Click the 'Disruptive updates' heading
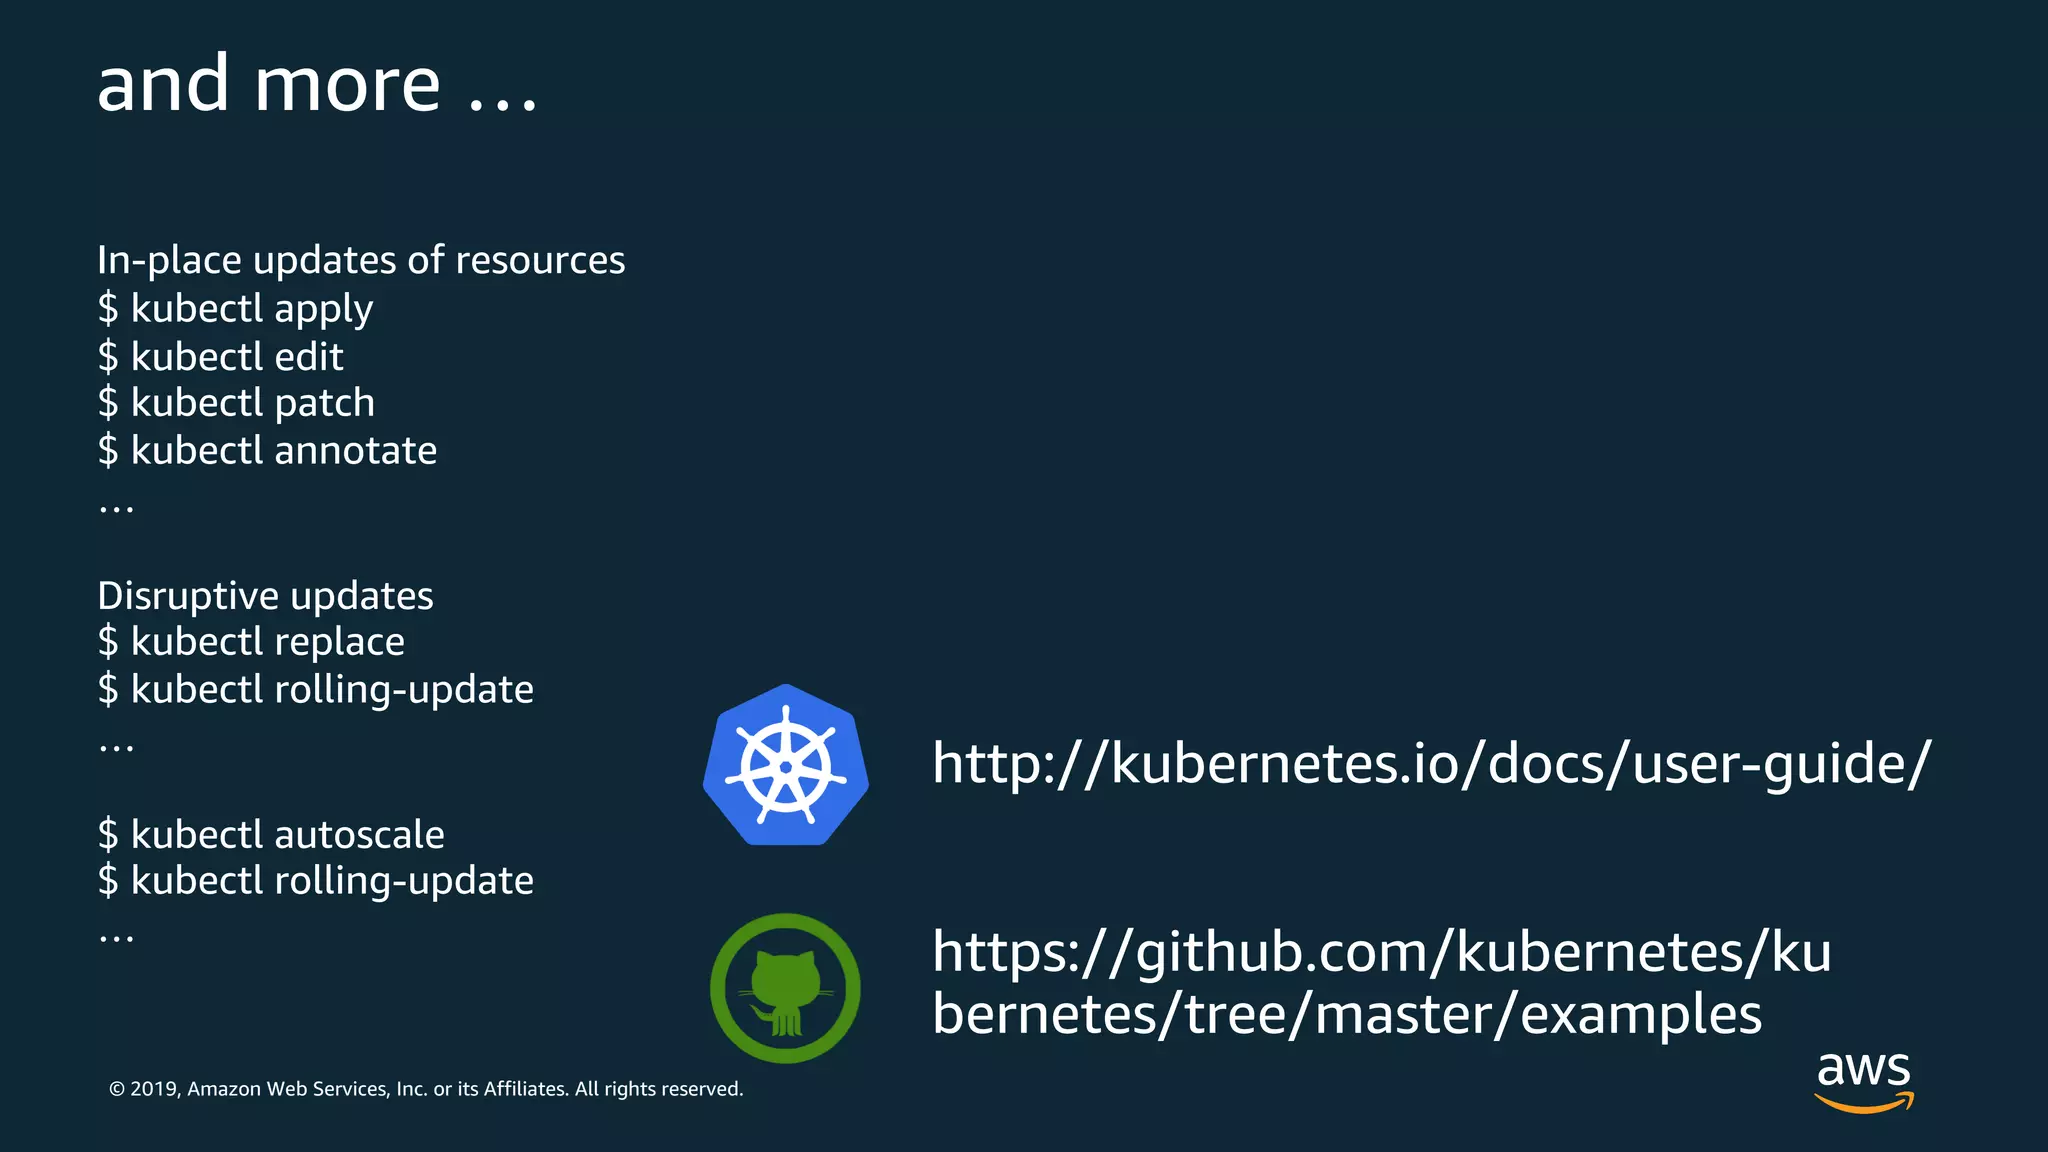Viewport: 2048px width, 1152px height. (x=265, y=596)
